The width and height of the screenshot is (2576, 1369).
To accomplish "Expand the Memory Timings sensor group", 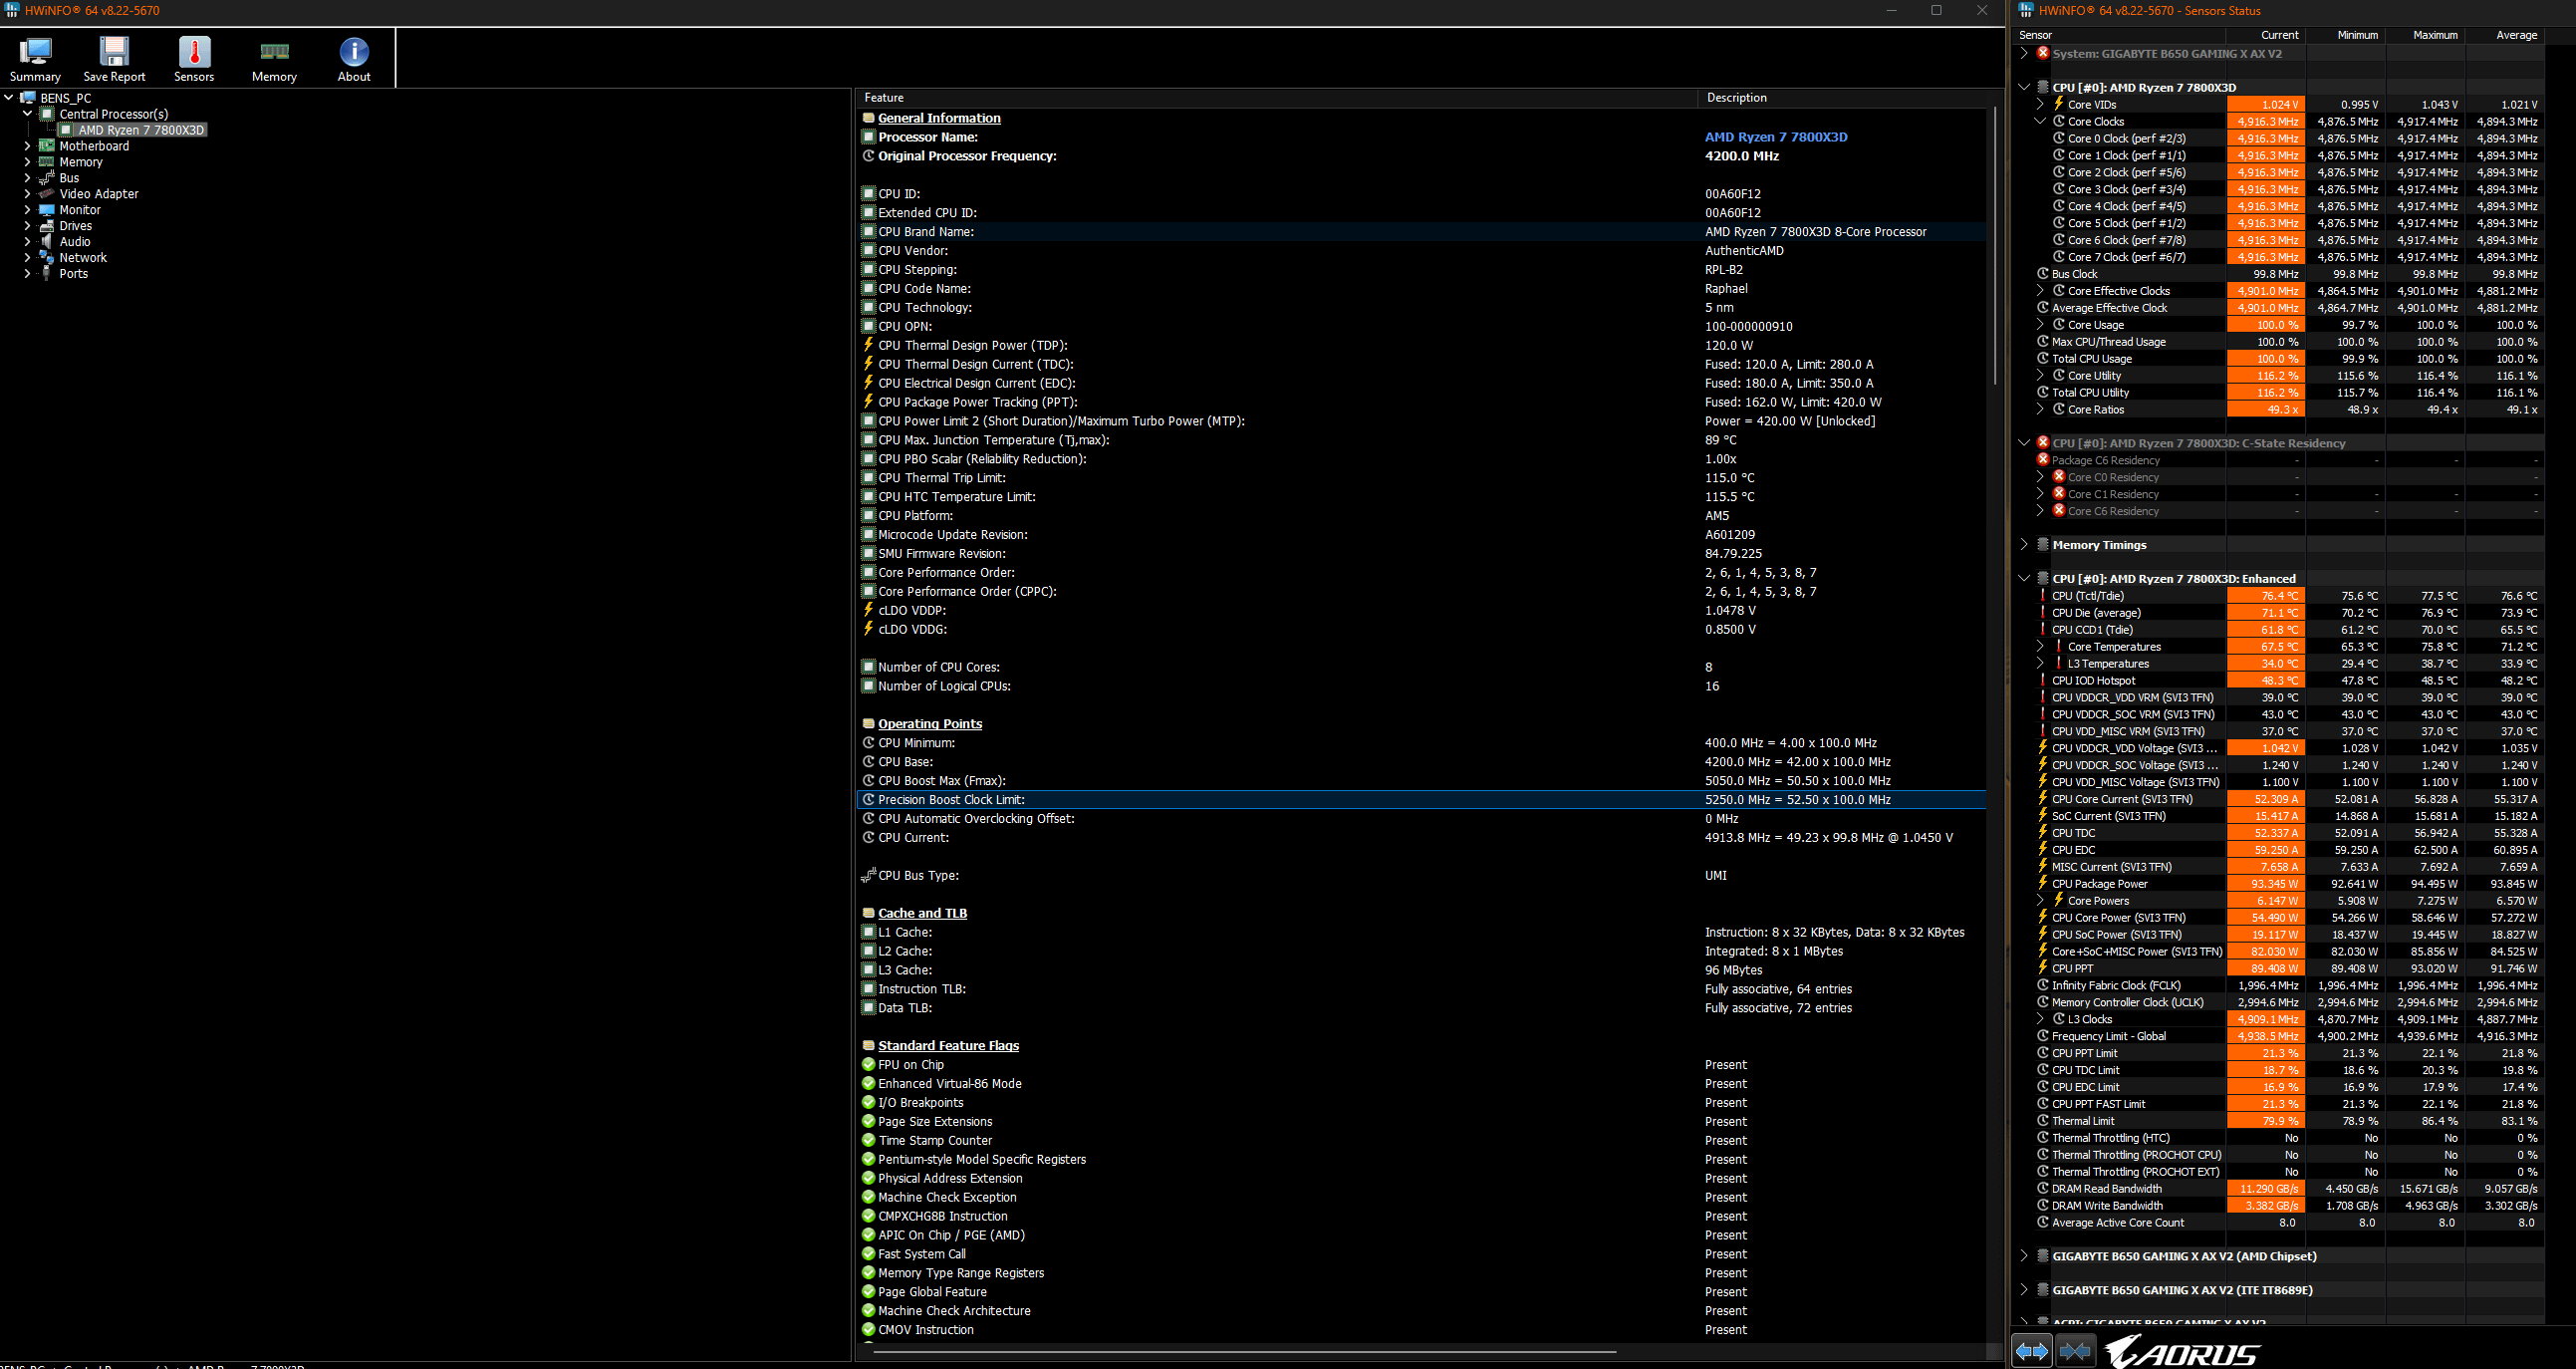I will pos(2024,545).
